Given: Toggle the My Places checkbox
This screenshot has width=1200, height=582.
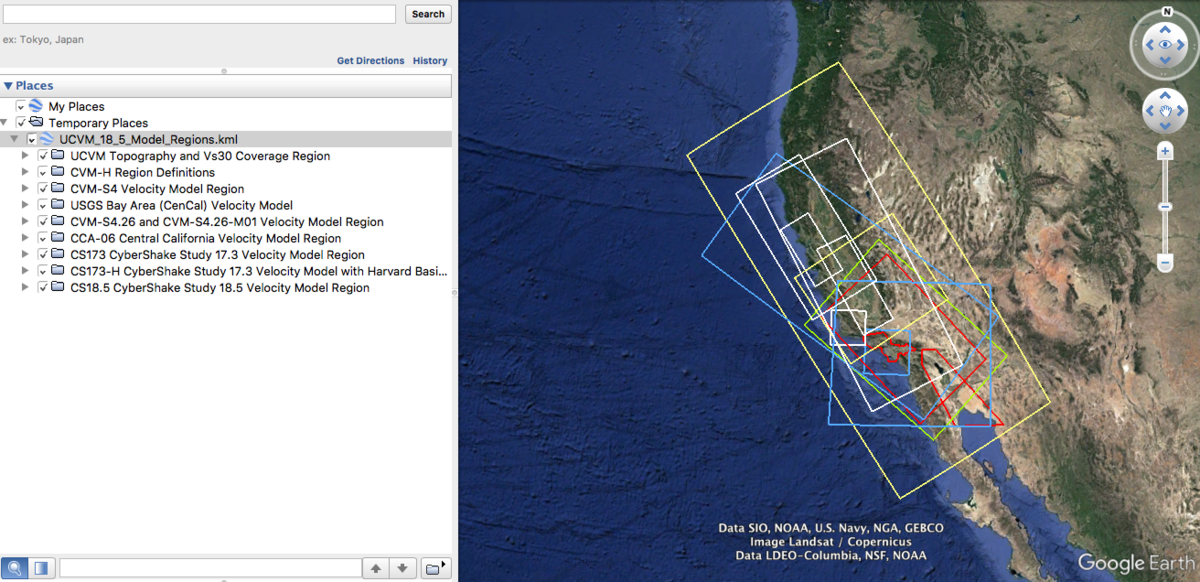Looking at the screenshot, I should pos(21,106).
